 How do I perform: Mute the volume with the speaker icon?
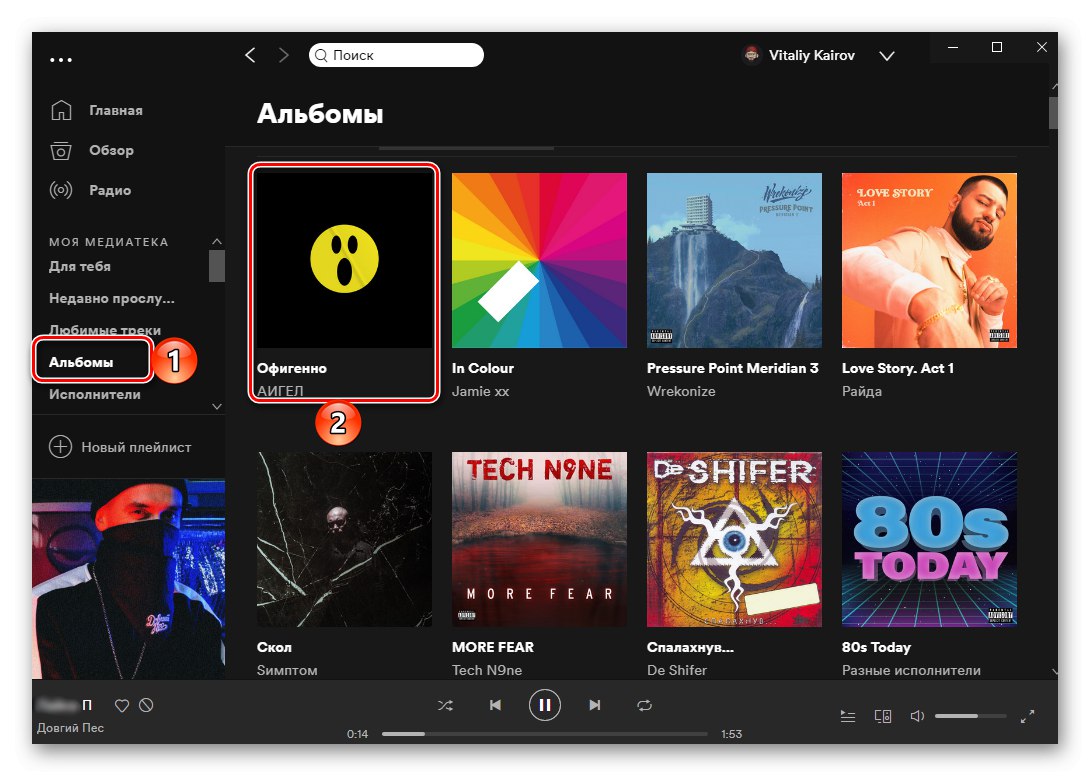point(917,716)
